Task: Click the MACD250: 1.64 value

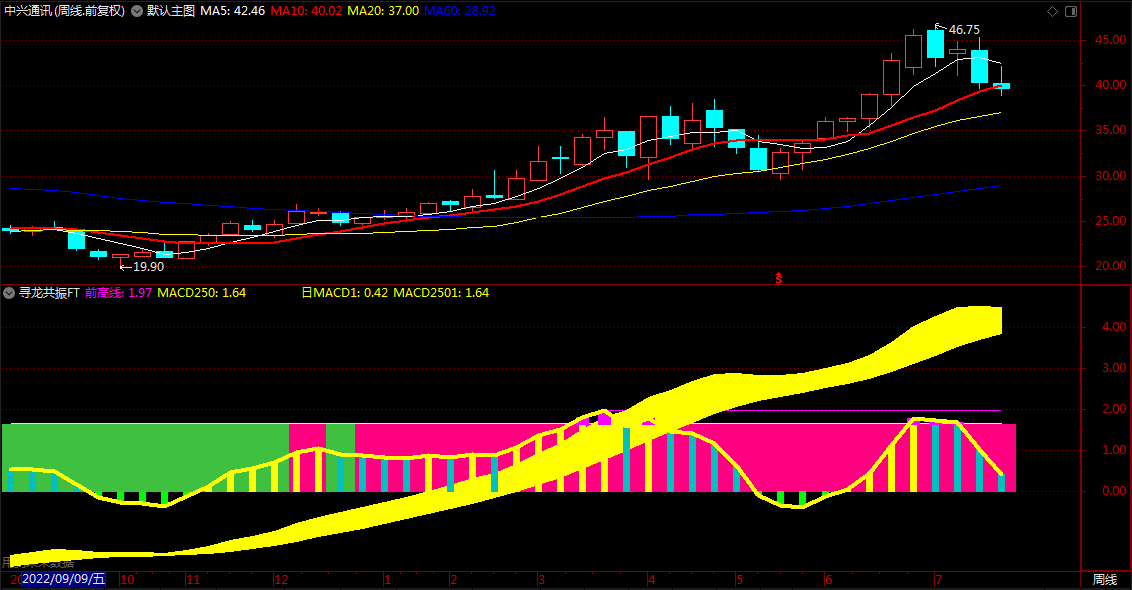Action: coord(201,292)
